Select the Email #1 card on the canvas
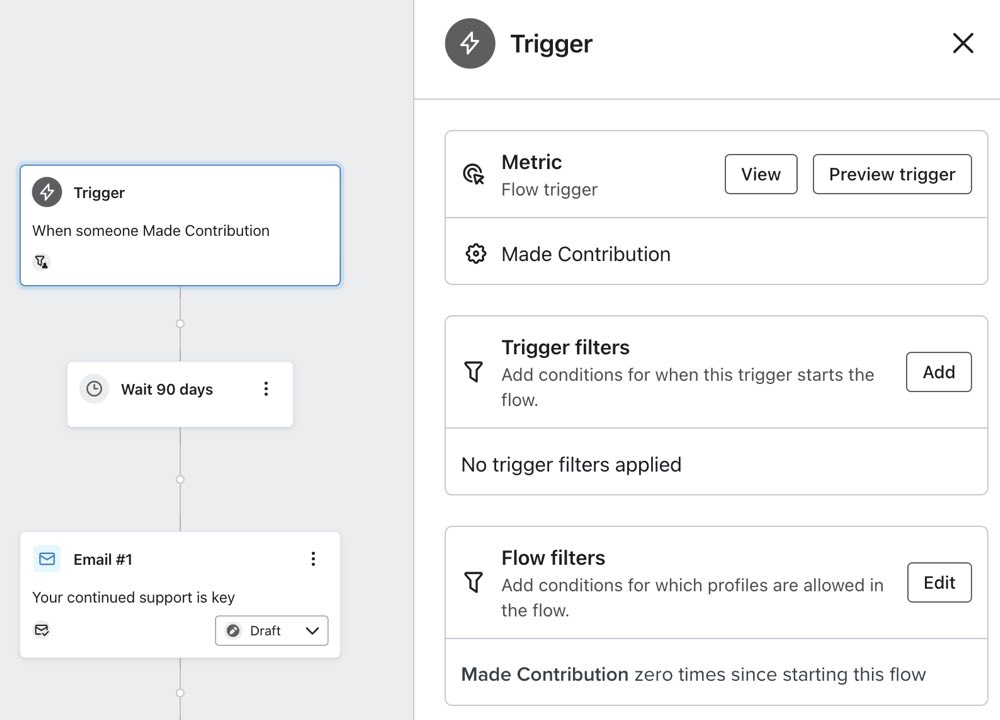This screenshot has width=1000, height=720. coord(150,595)
